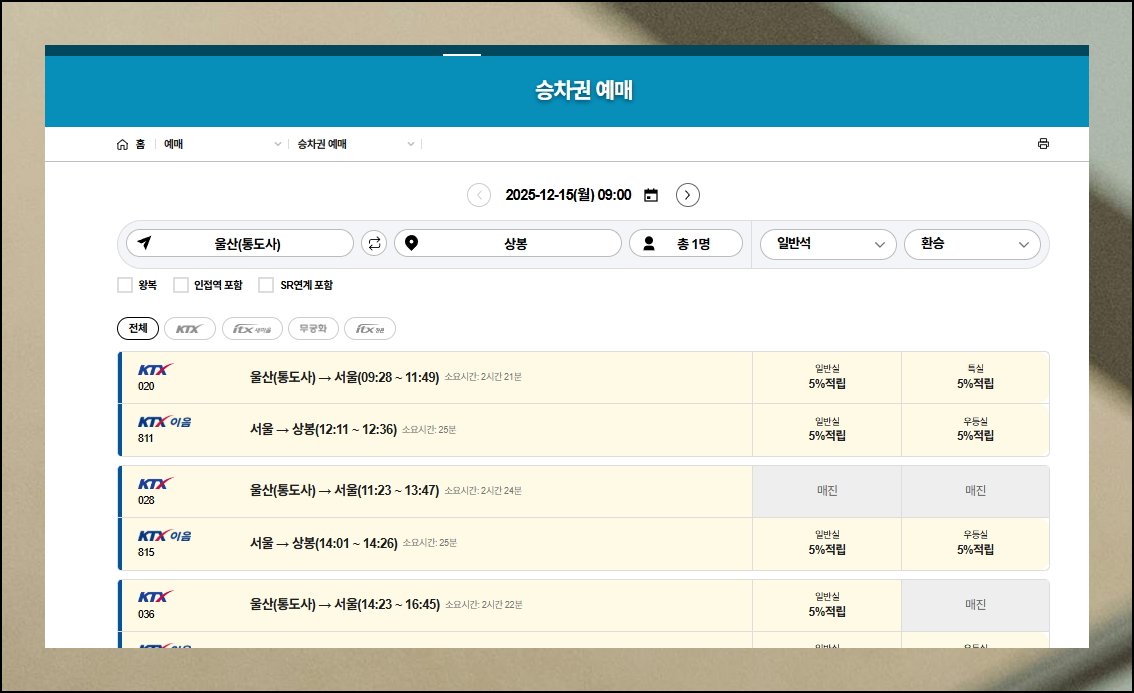
Task: Open the 환승 transfer dropdown
Action: coord(972,244)
